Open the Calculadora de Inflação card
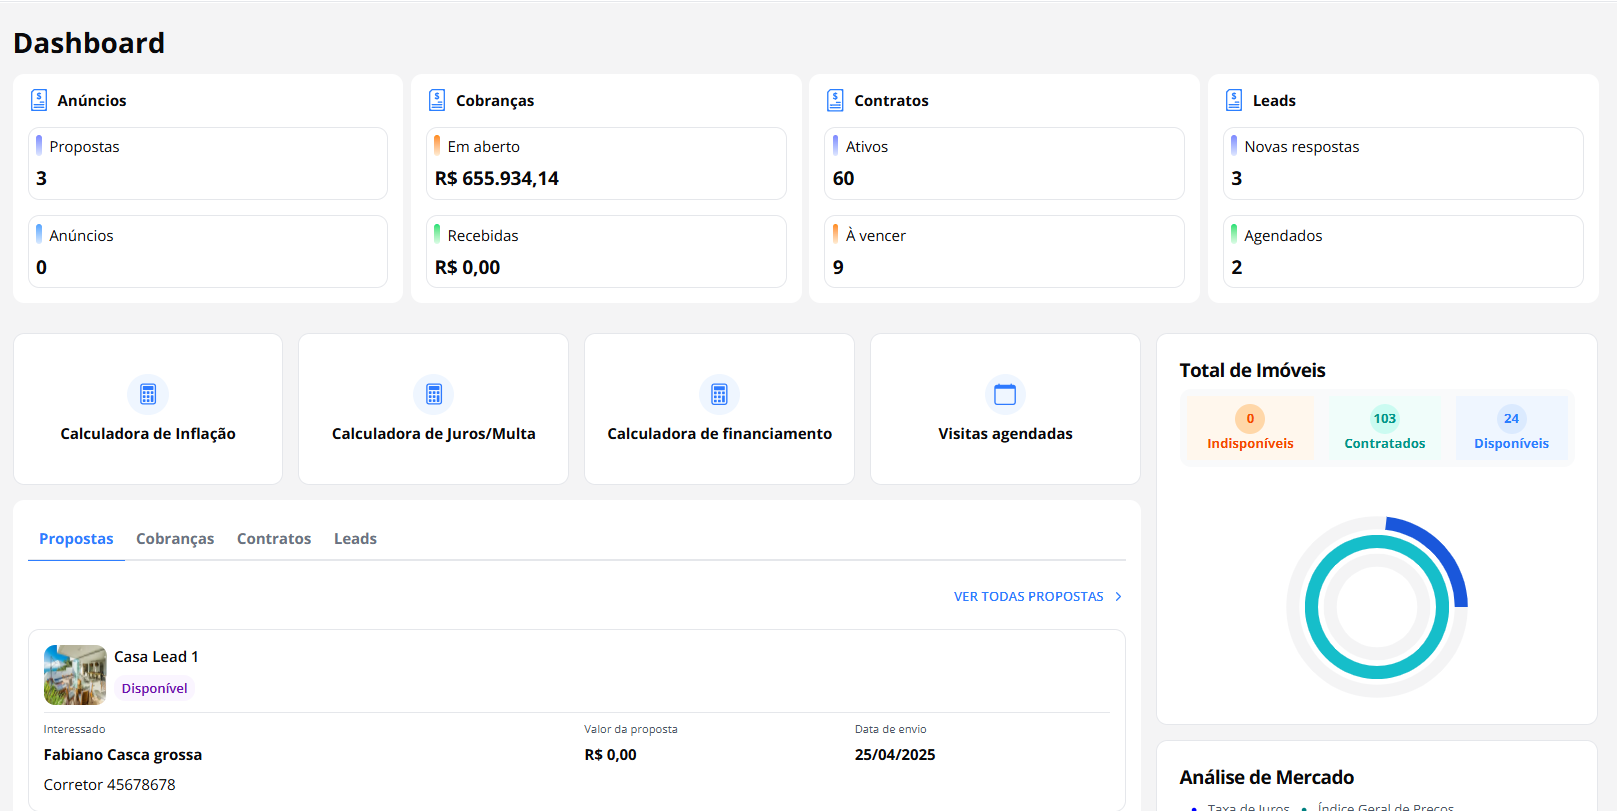Image resolution: width=1617 pixels, height=811 pixels. coord(148,409)
